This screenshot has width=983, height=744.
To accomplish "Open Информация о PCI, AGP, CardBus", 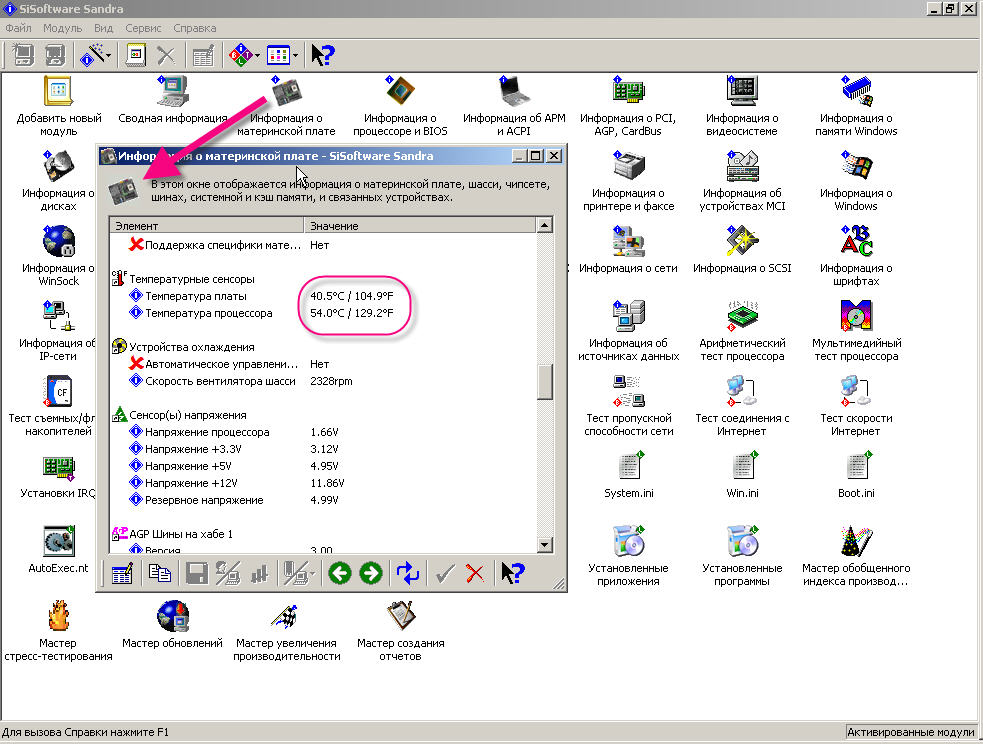I will click(x=628, y=105).
